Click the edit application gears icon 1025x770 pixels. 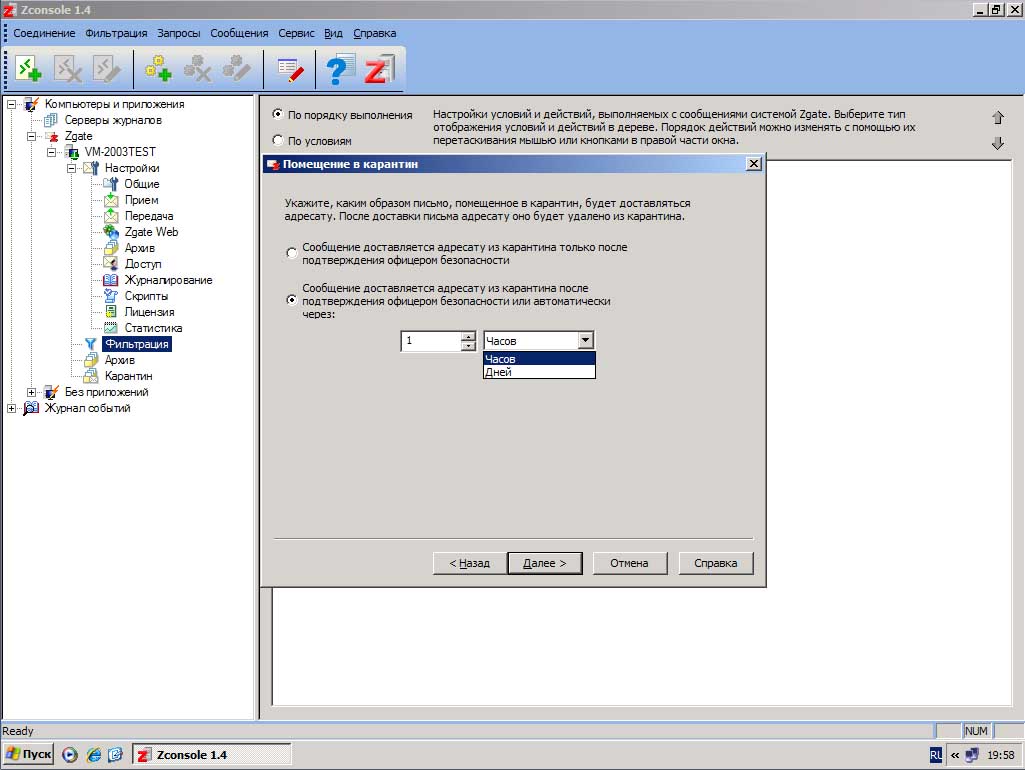coord(236,69)
